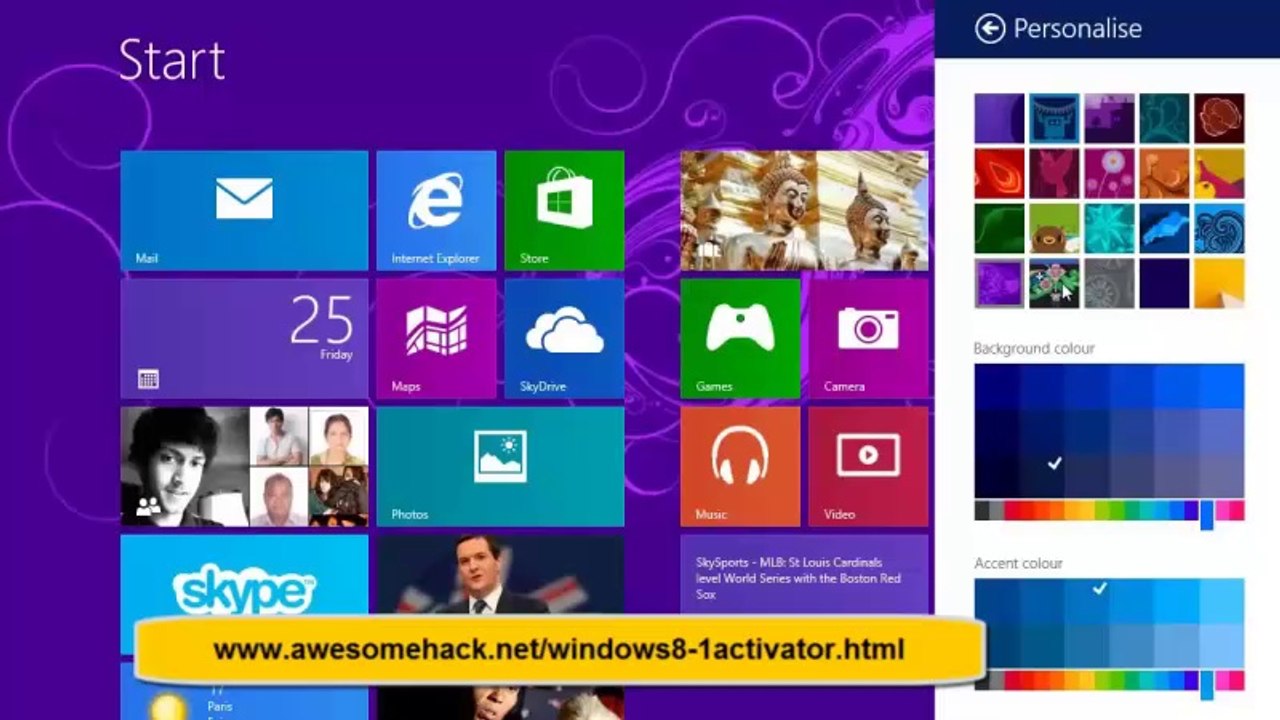1280x720 pixels.
Task: Click the Accent colour hue slider handle
Action: [1207, 683]
